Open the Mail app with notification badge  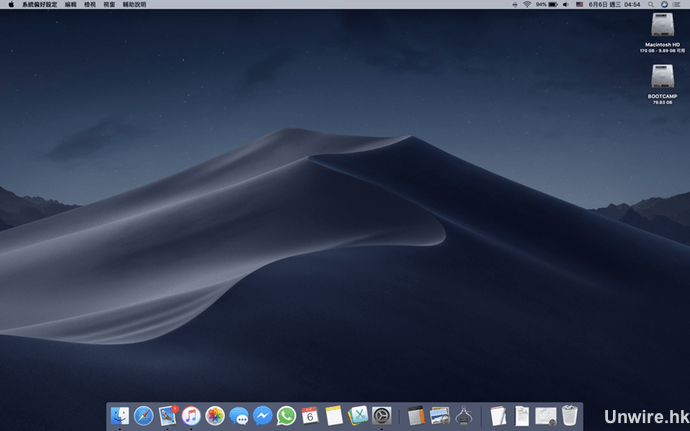(168, 416)
